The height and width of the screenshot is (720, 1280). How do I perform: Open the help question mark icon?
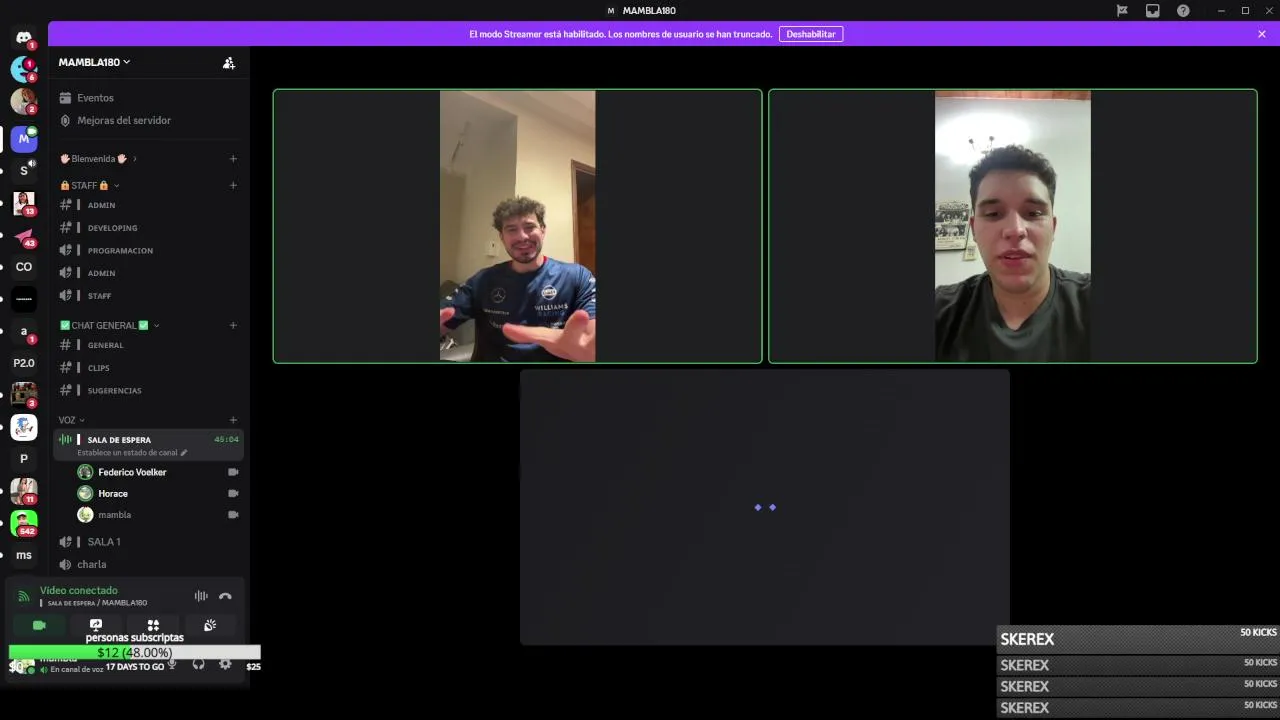[1183, 11]
